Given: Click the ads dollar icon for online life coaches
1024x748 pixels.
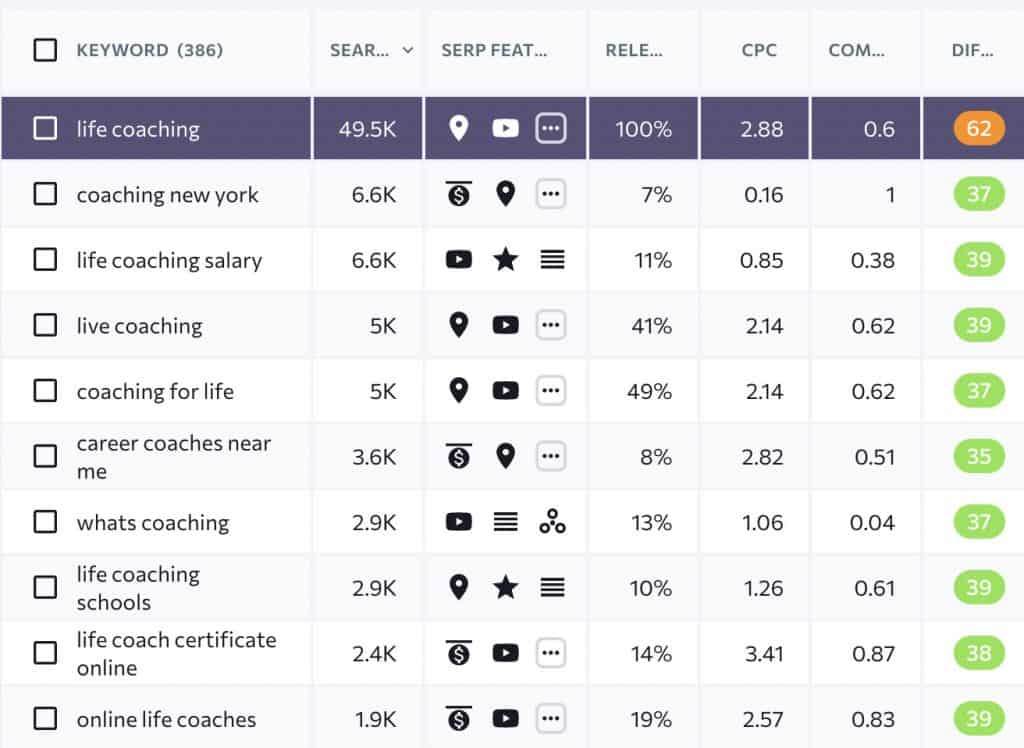Looking at the screenshot, I should tap(458, 718).
